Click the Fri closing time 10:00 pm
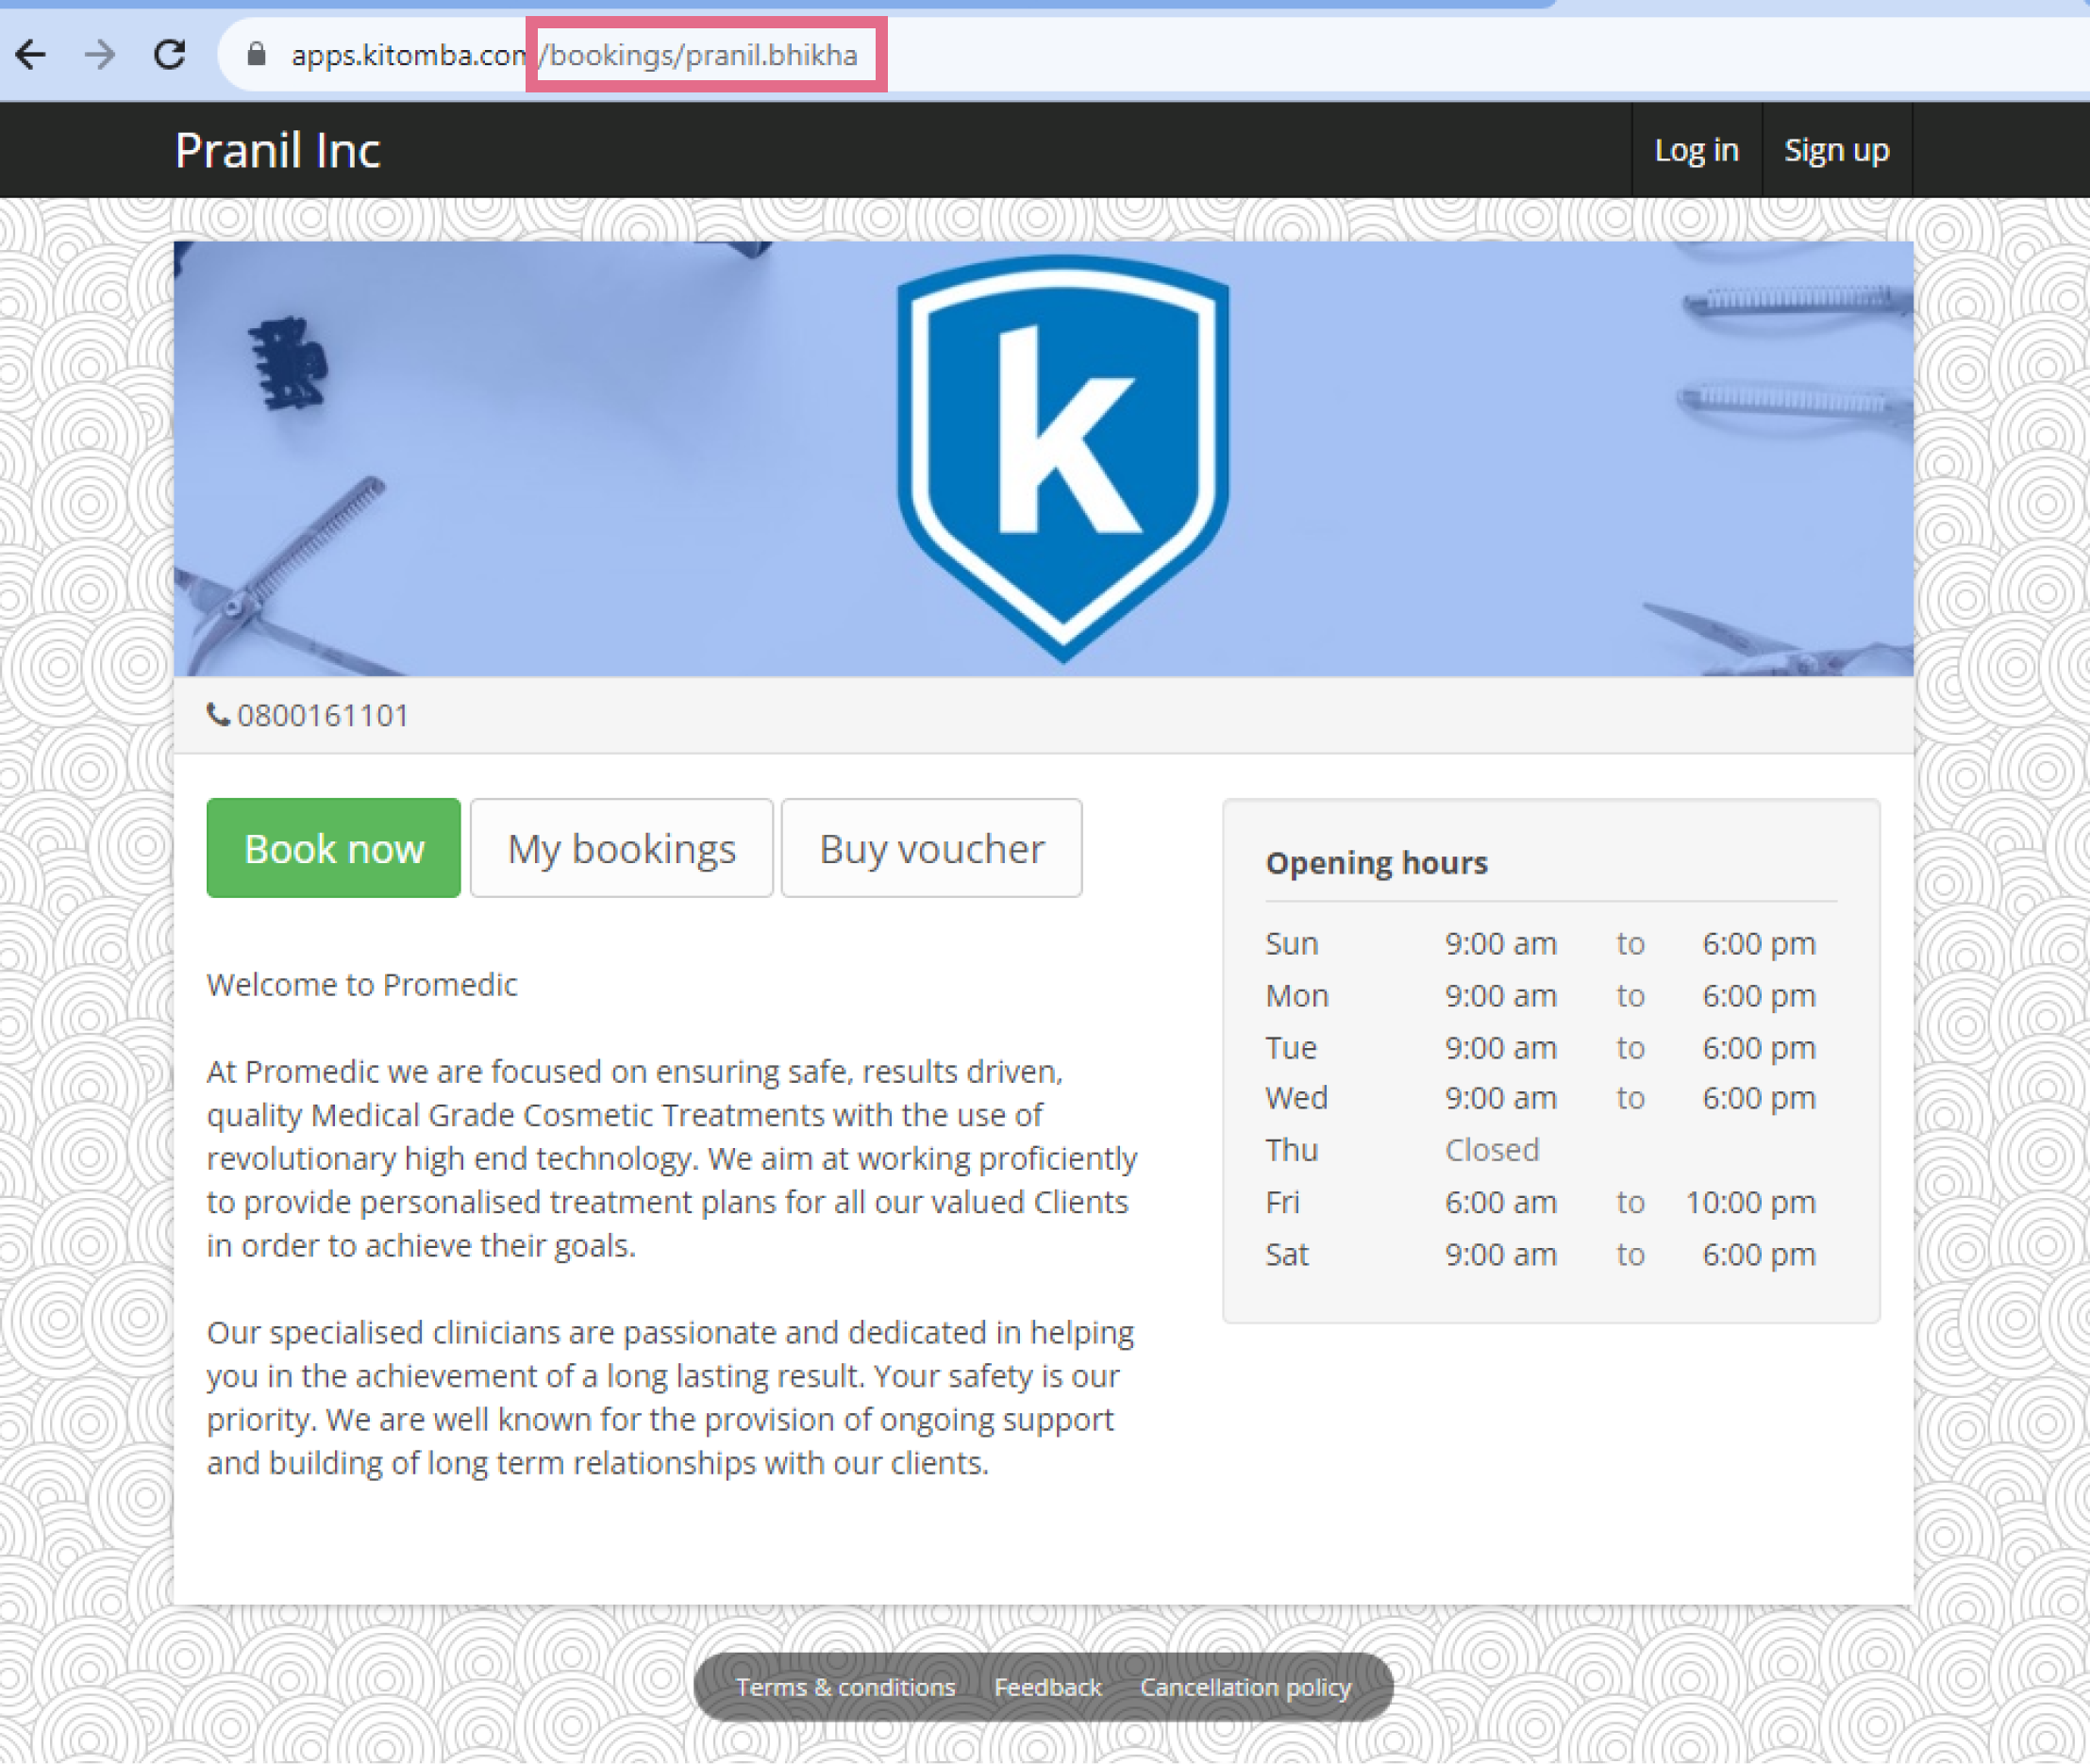 coord(1751,1202)
